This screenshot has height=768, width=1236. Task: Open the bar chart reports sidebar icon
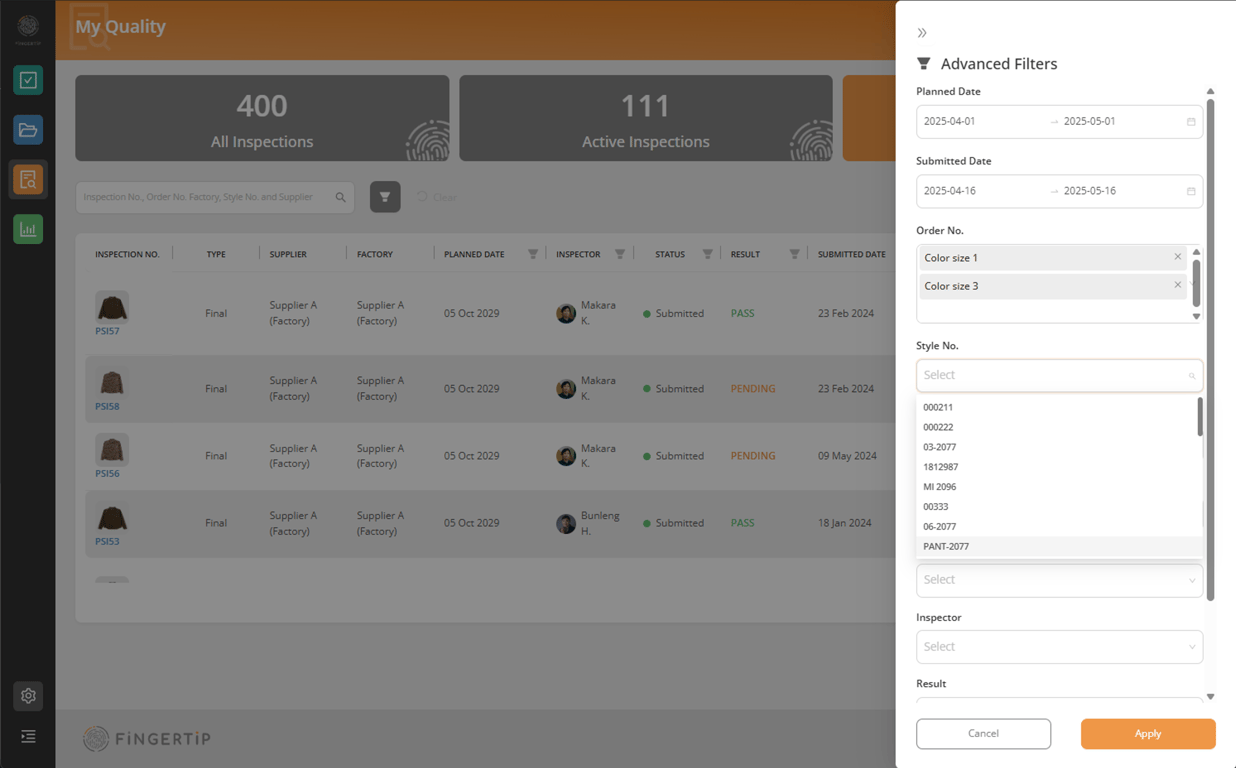(28, 229)
